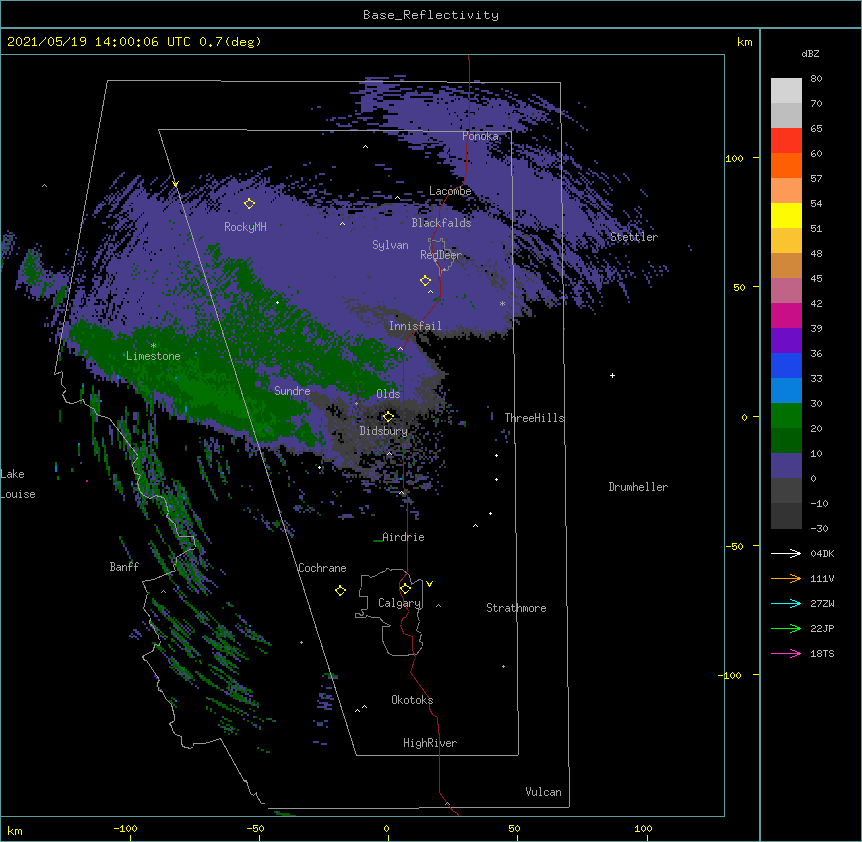Screen dimensions: 862x842
Task: Pick the violet 39-36 dBZ swatch
Action: [786, 341]
